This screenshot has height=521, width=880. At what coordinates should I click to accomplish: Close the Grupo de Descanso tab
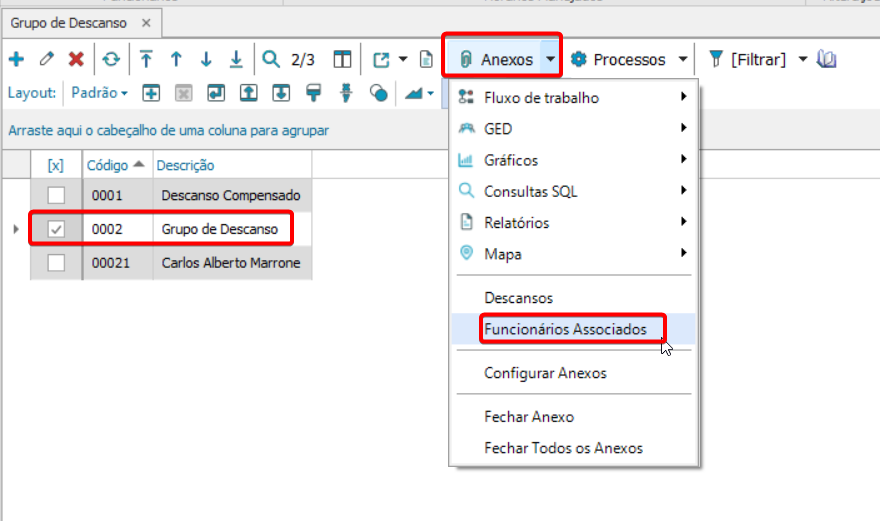click(146, 23)
